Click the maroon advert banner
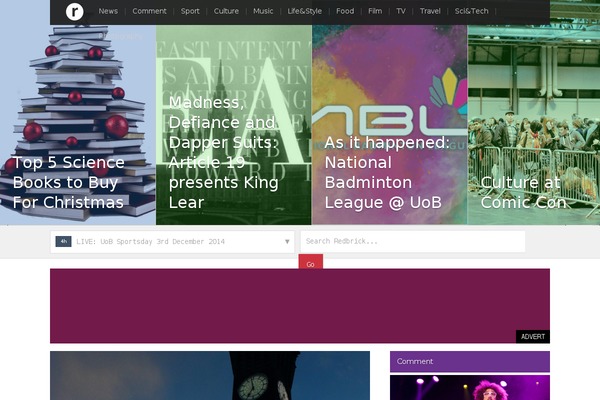The image size is (600, 400). [300, 306]
